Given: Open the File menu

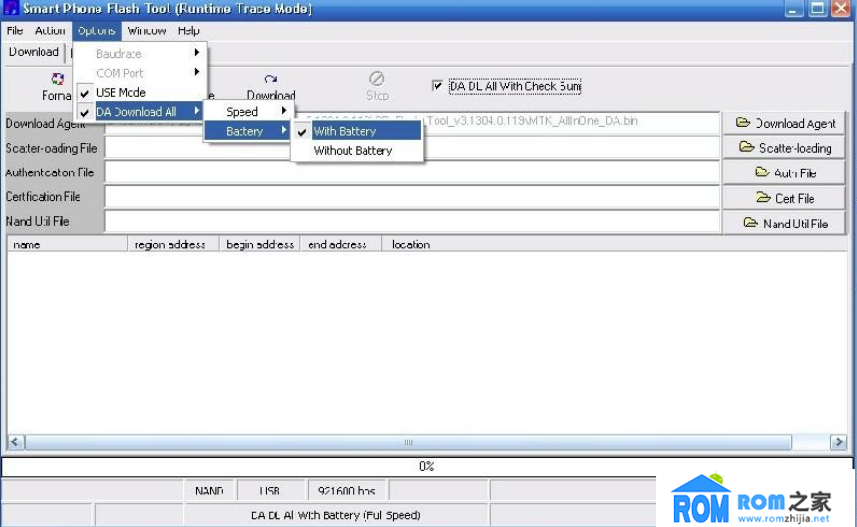Looking at the screenshot, I should [15, 31].
